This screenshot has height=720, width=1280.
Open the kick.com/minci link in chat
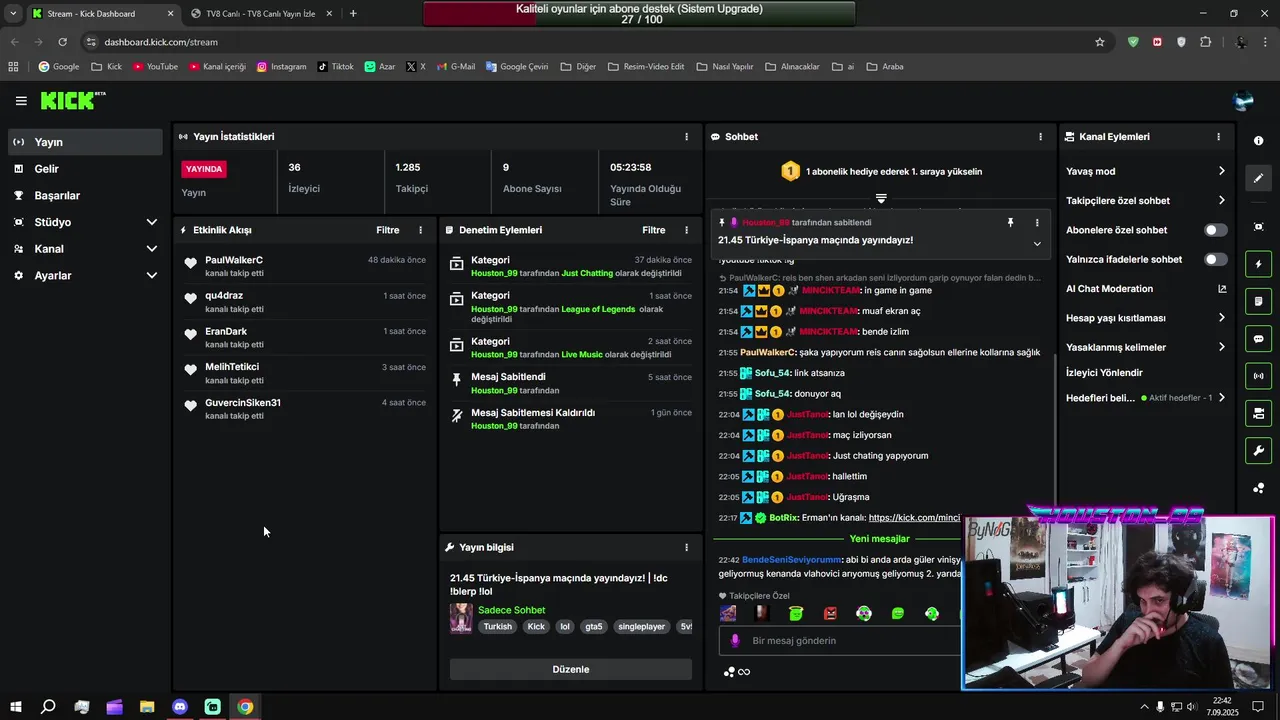[914, 518]
